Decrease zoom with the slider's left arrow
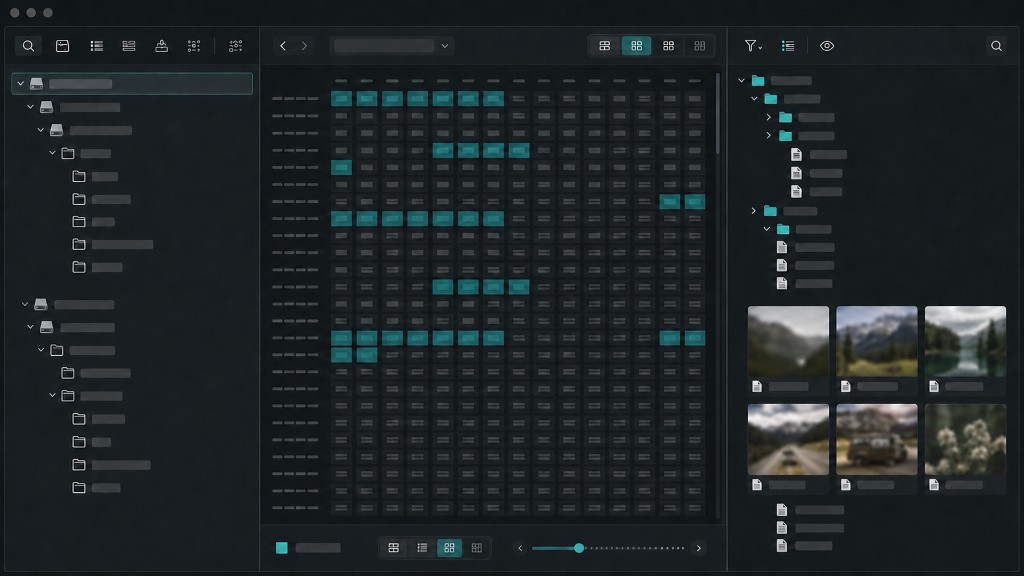The width and height of the screenshot is (1024, 576). coord(520,548)
